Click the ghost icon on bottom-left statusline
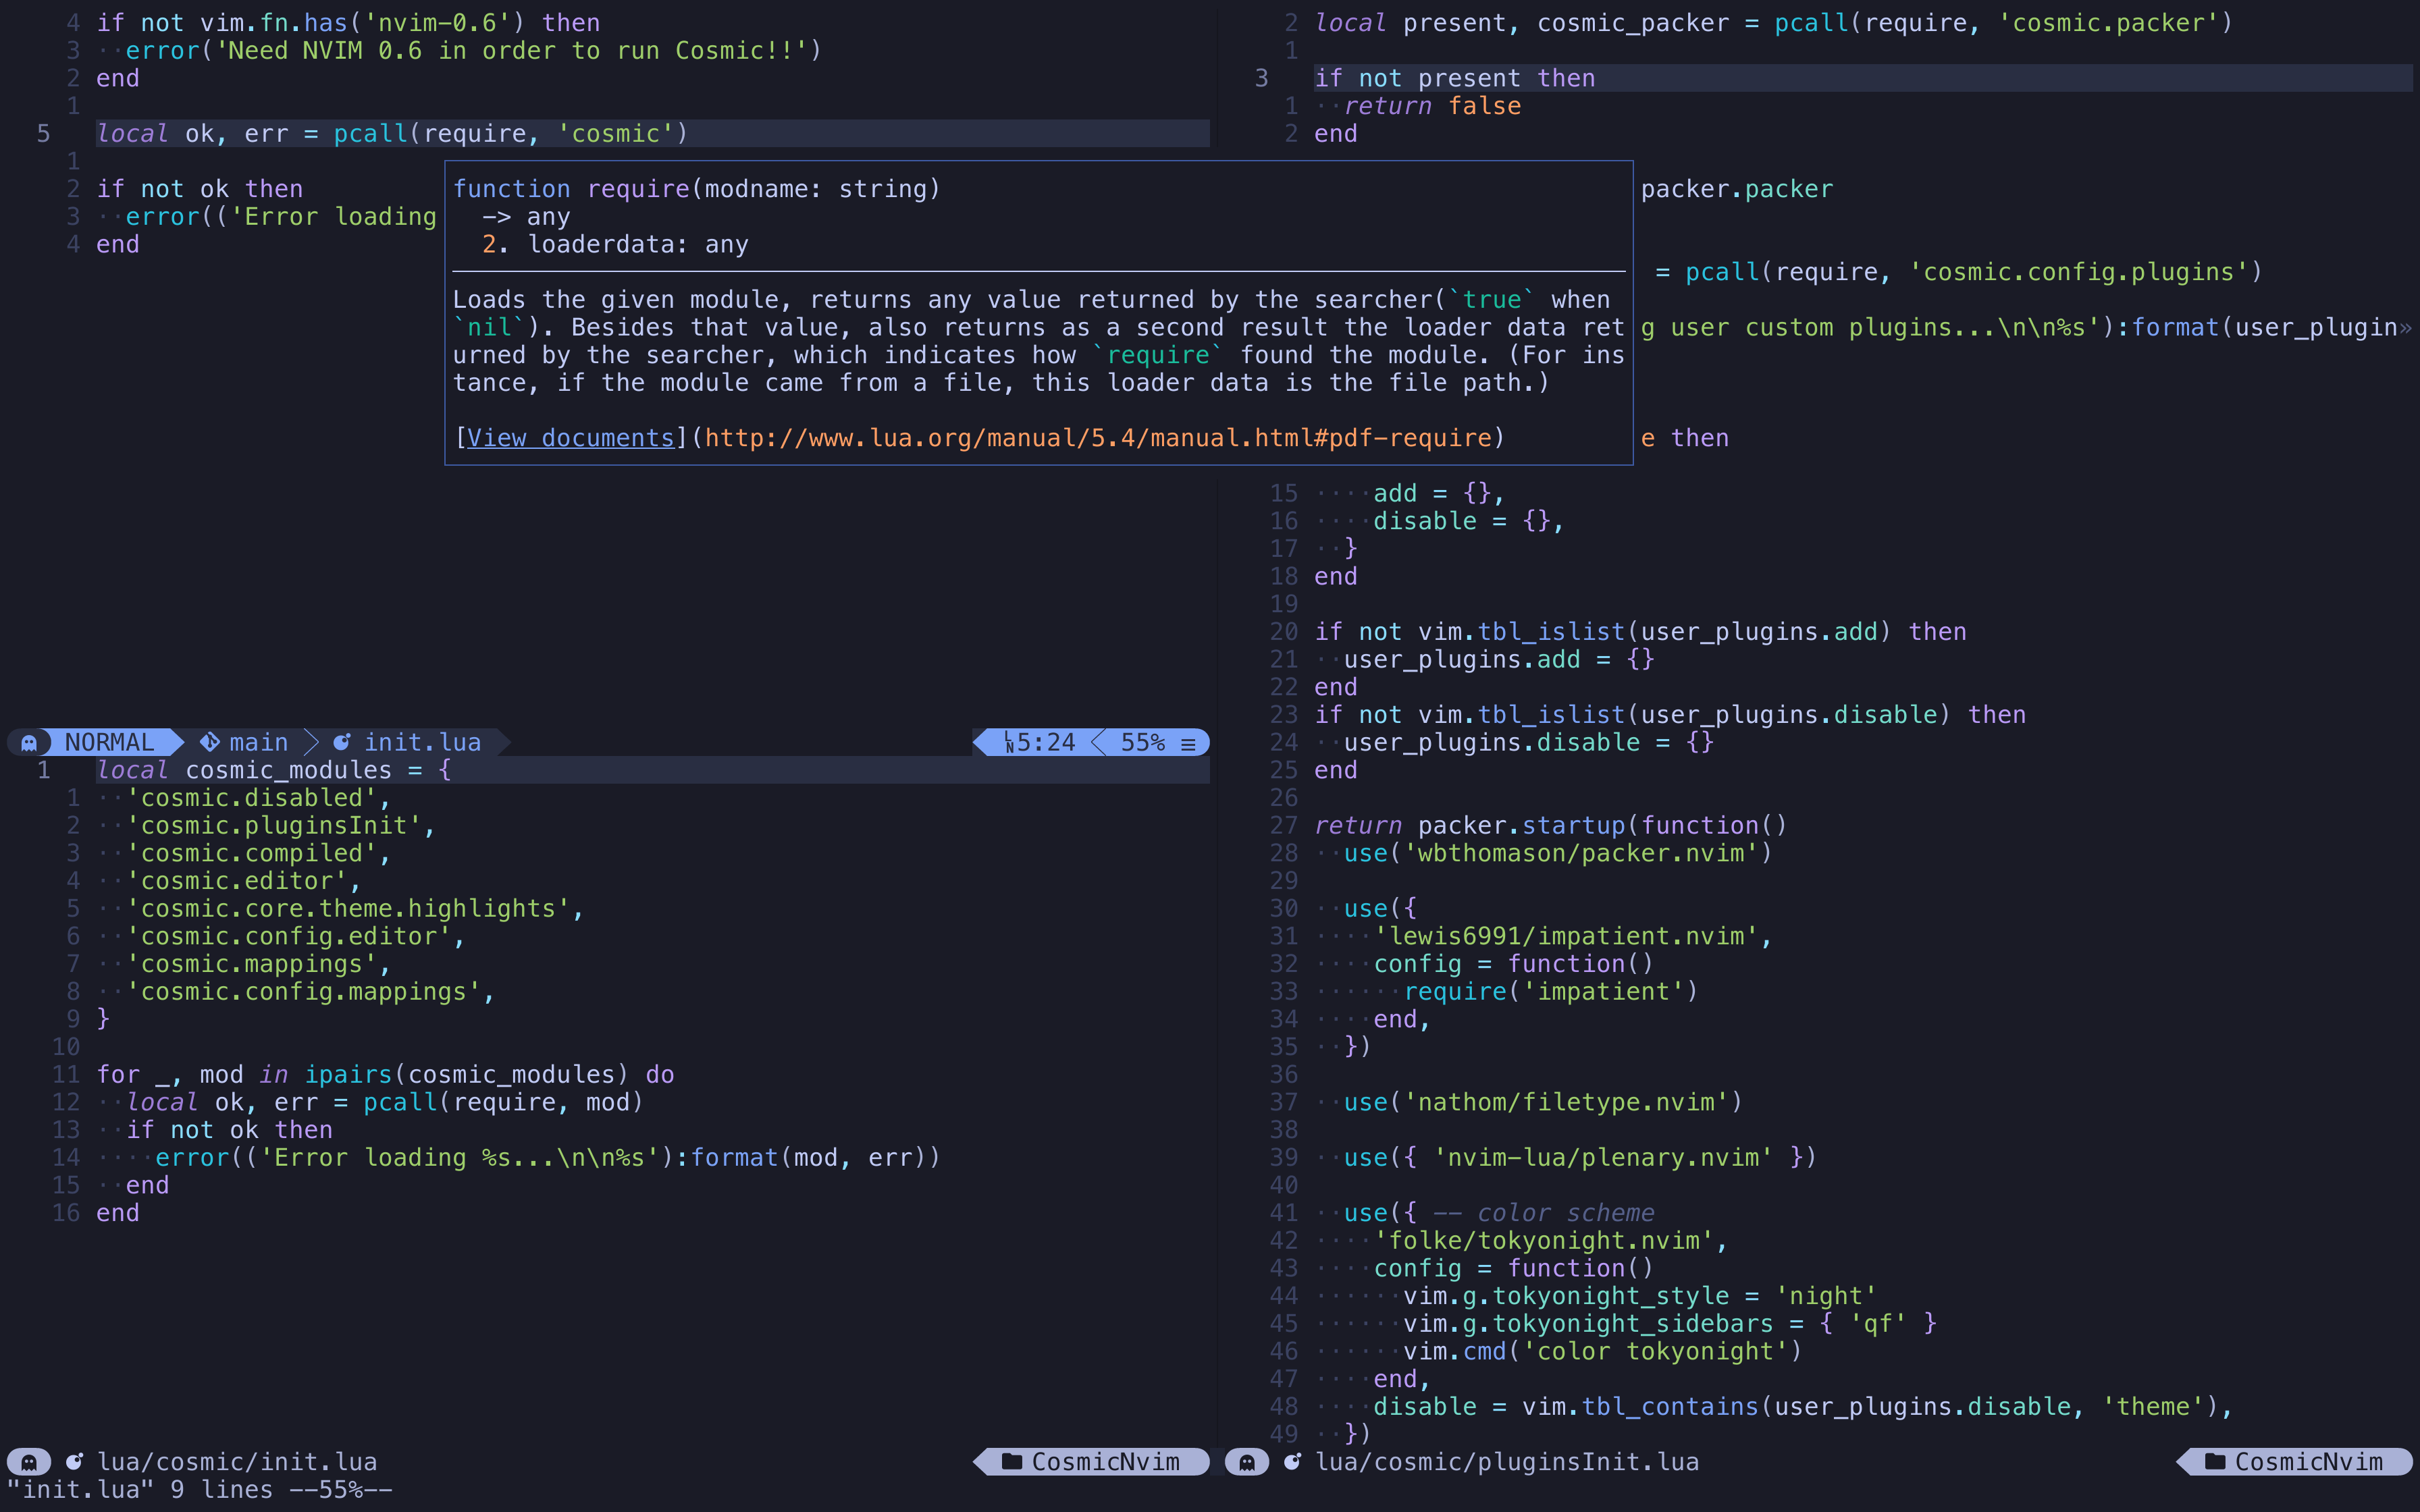The height and width of the screenshot is (1512, 2420). point(29,1461)
